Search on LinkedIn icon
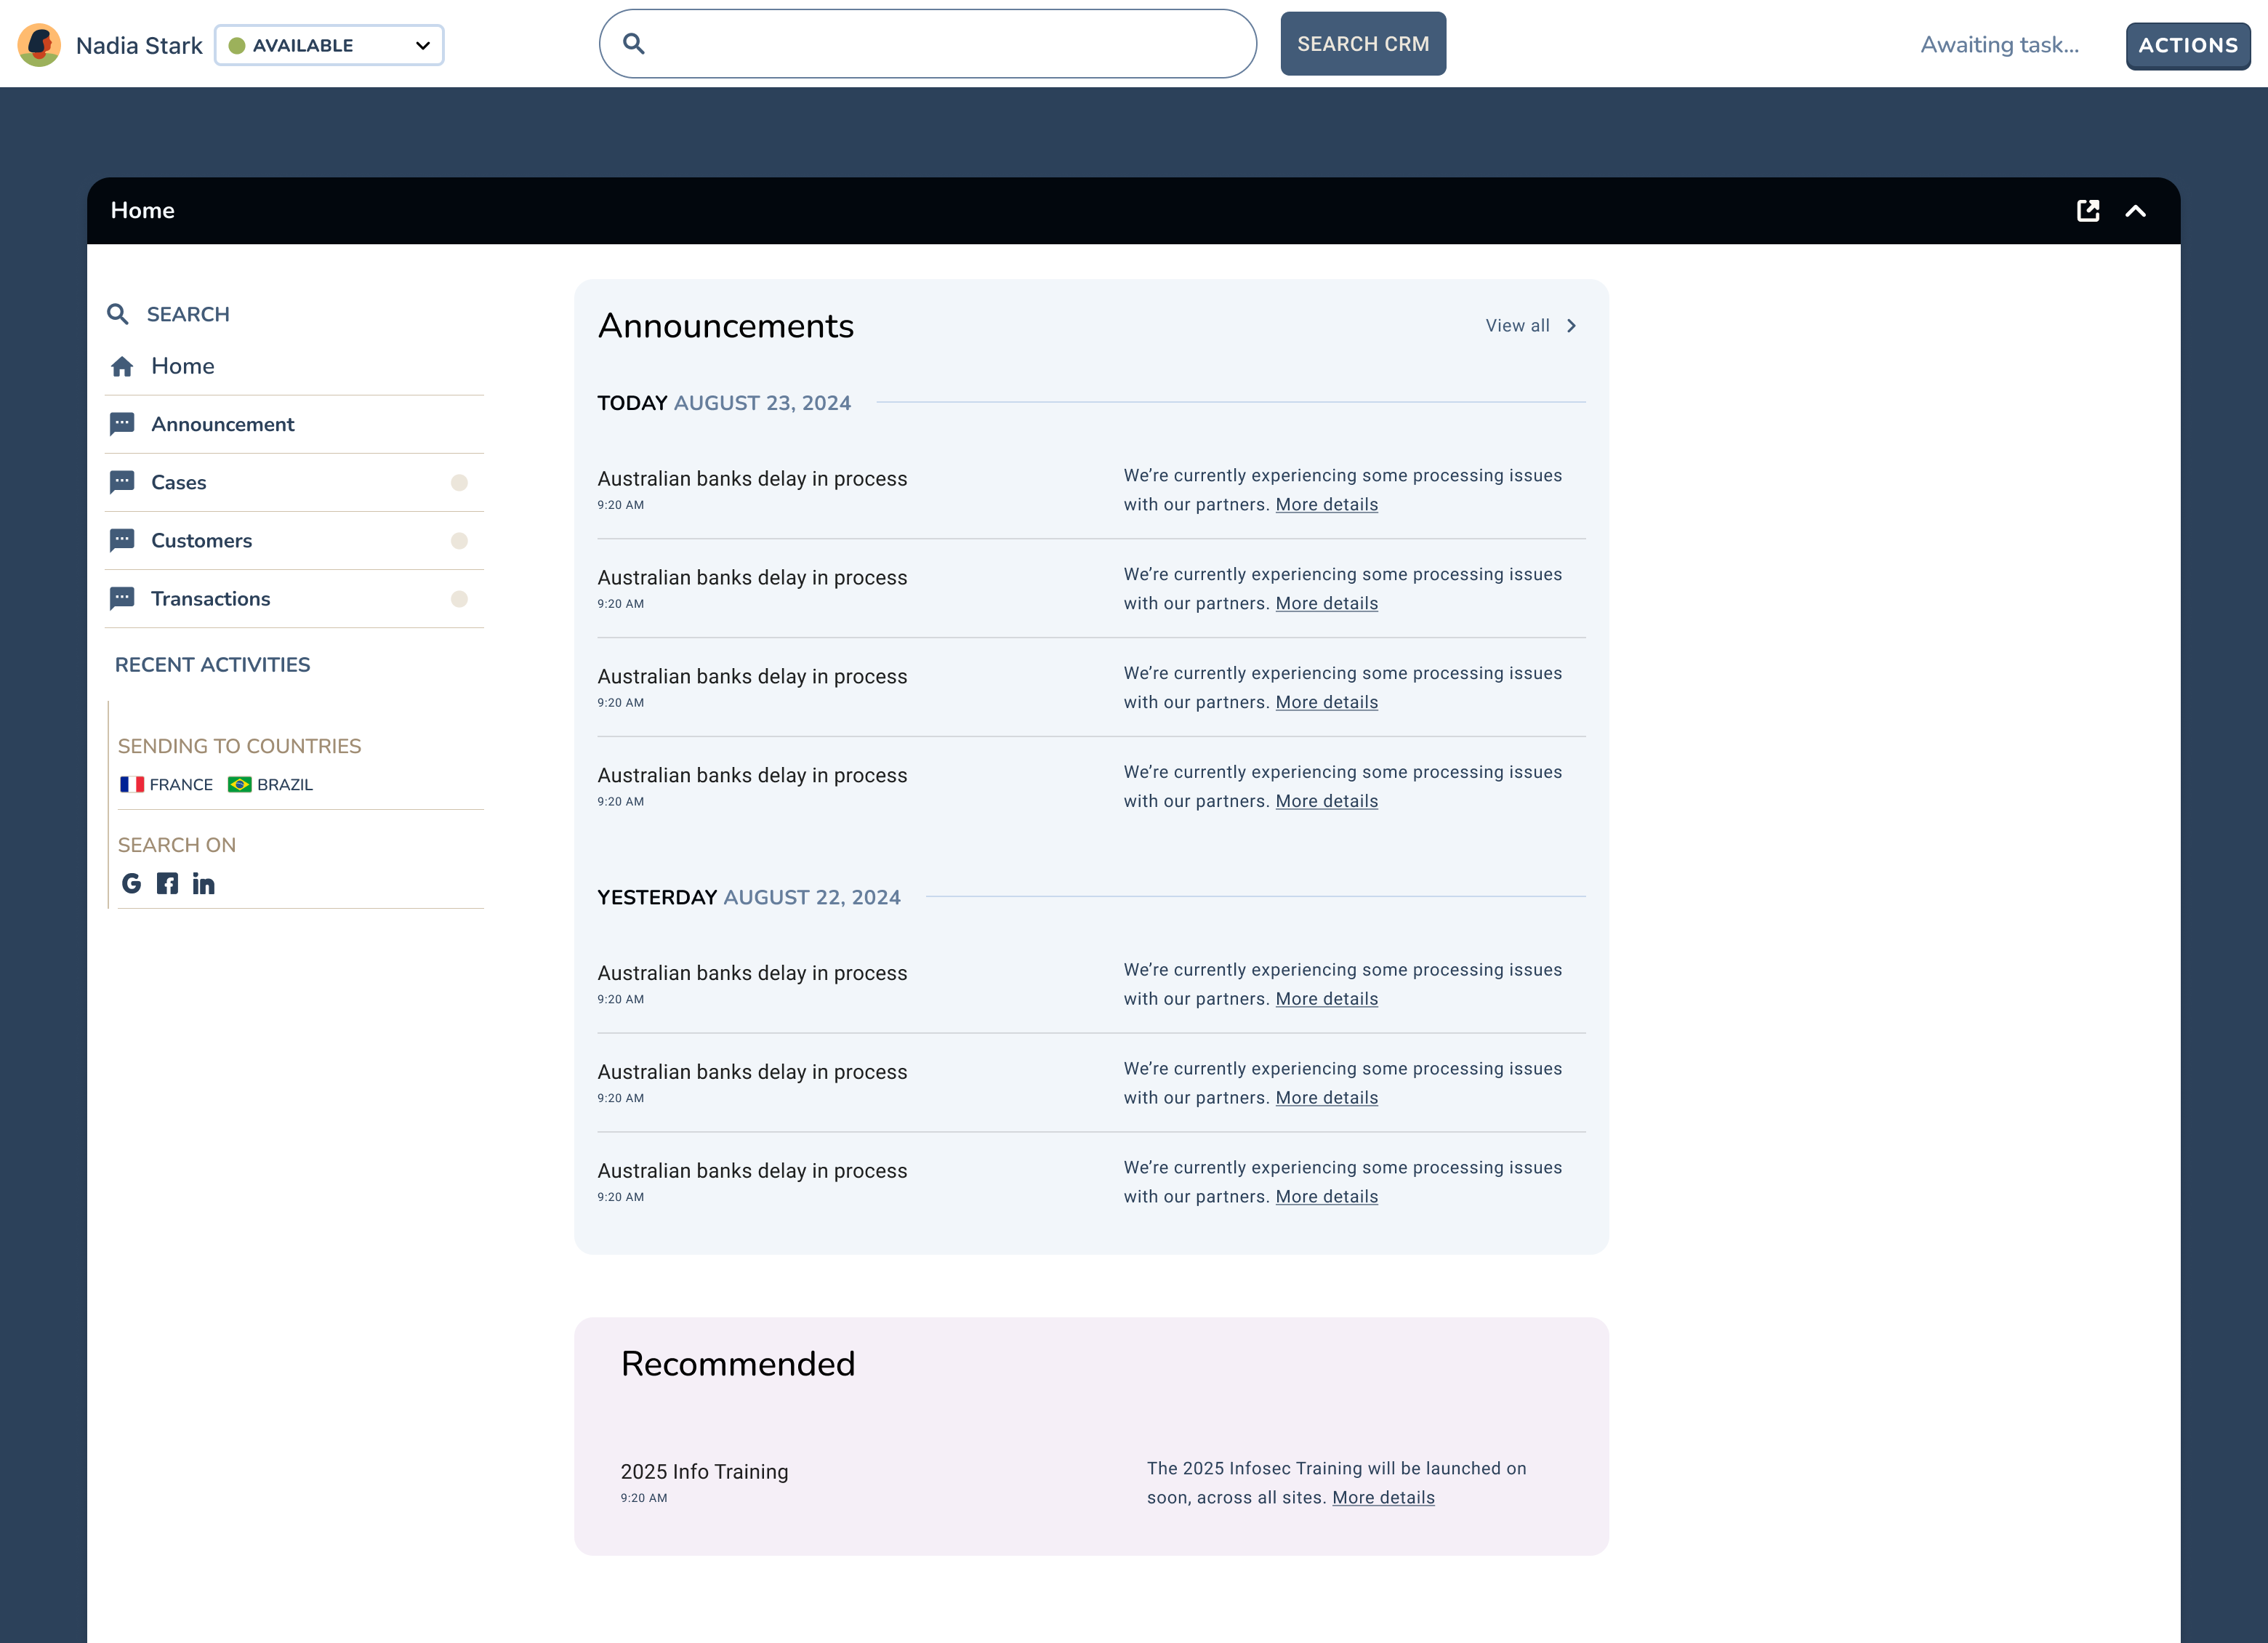 (x=204, y=883)
